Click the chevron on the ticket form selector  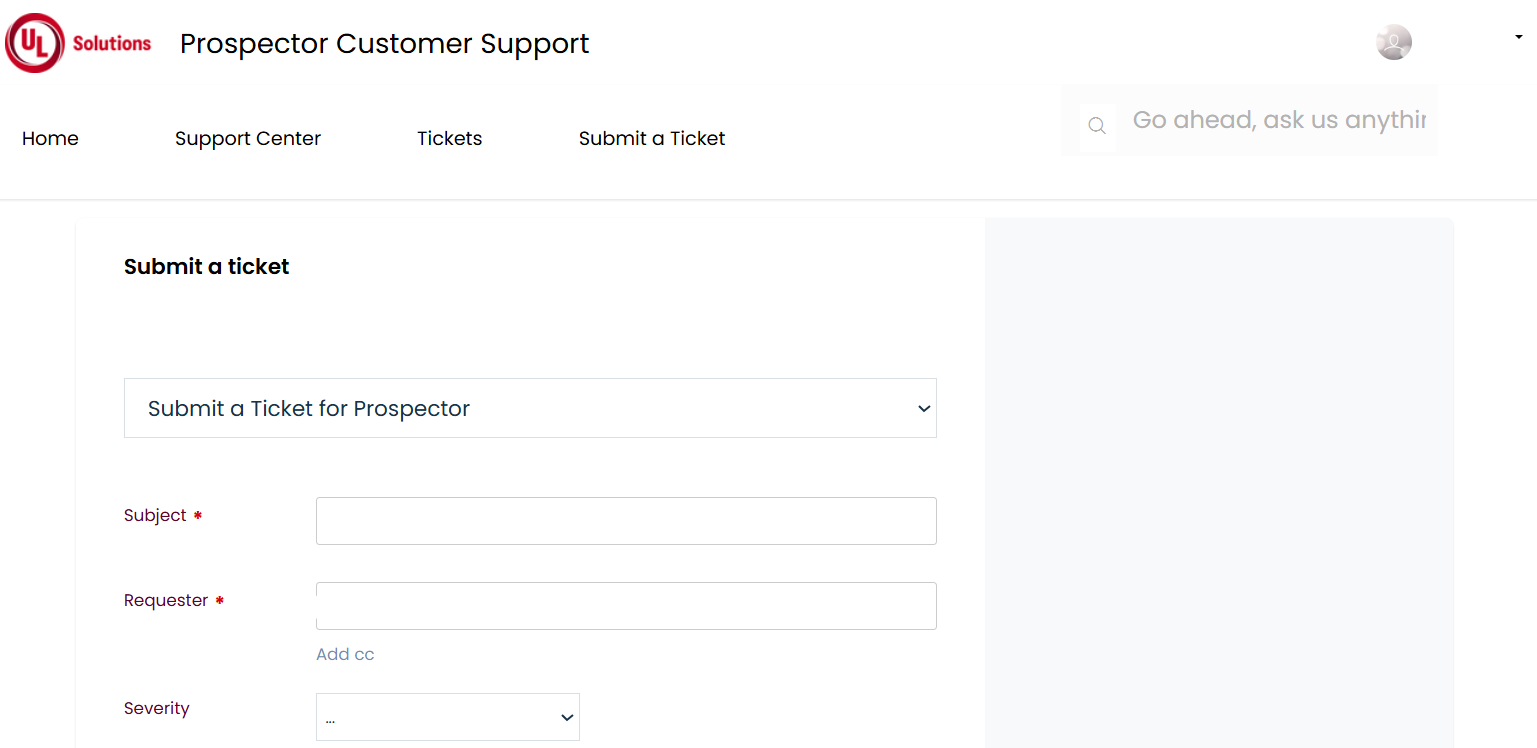[x=924, y=409]
